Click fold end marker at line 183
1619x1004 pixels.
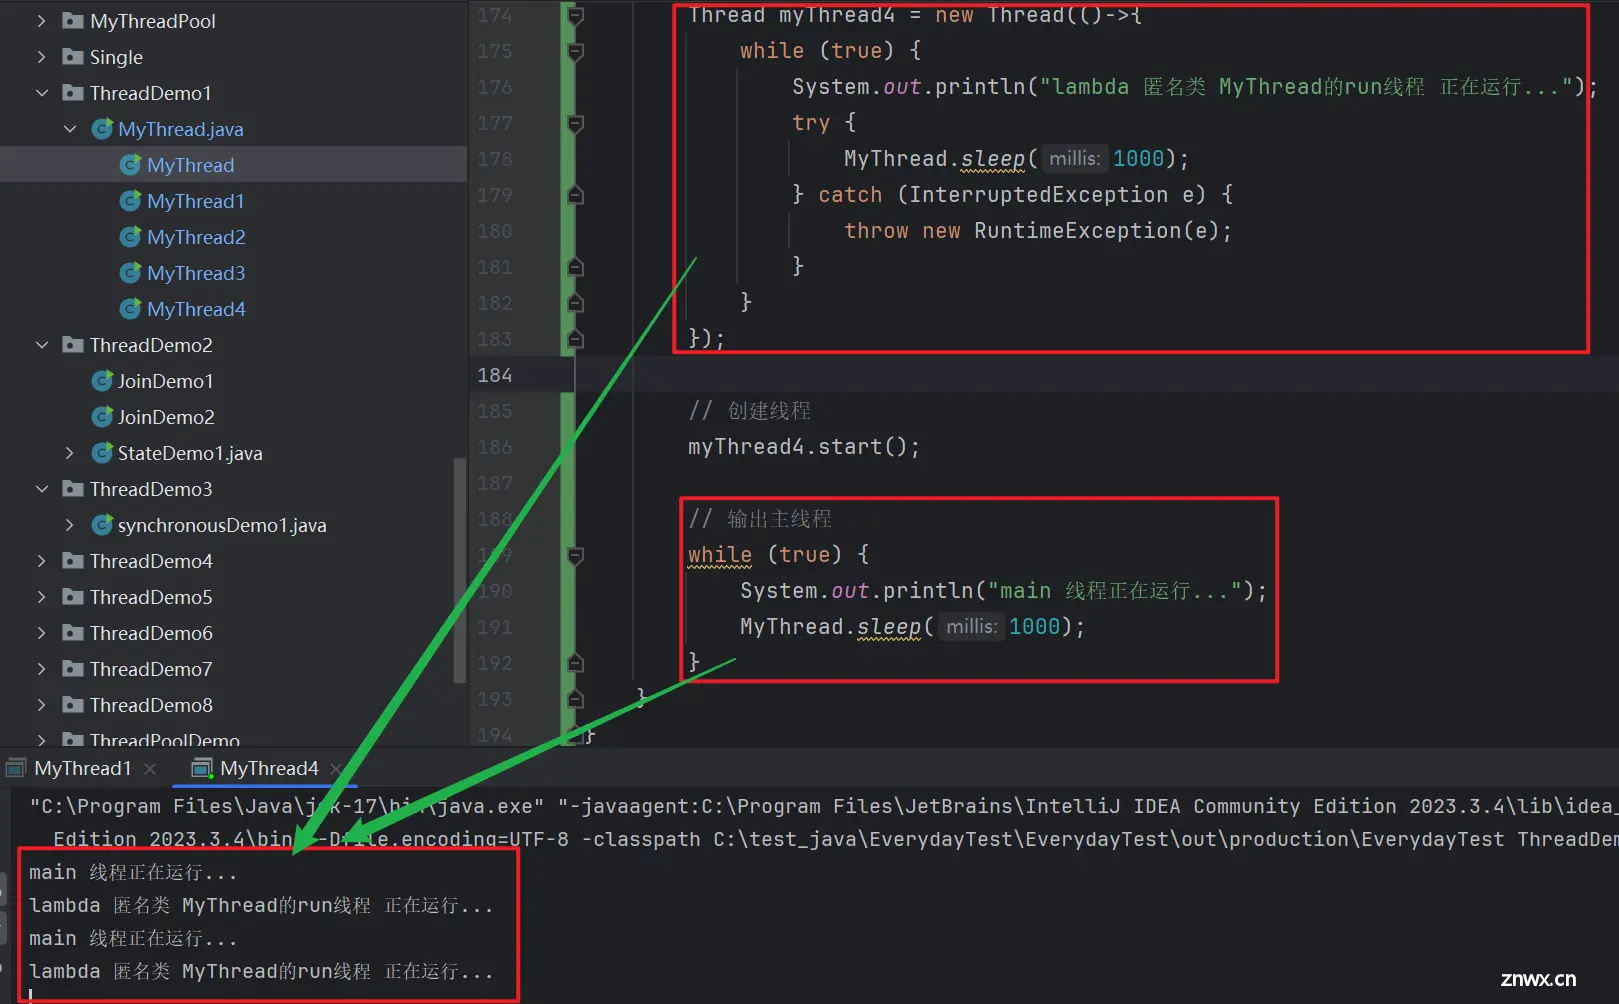[x=575, y=339]
